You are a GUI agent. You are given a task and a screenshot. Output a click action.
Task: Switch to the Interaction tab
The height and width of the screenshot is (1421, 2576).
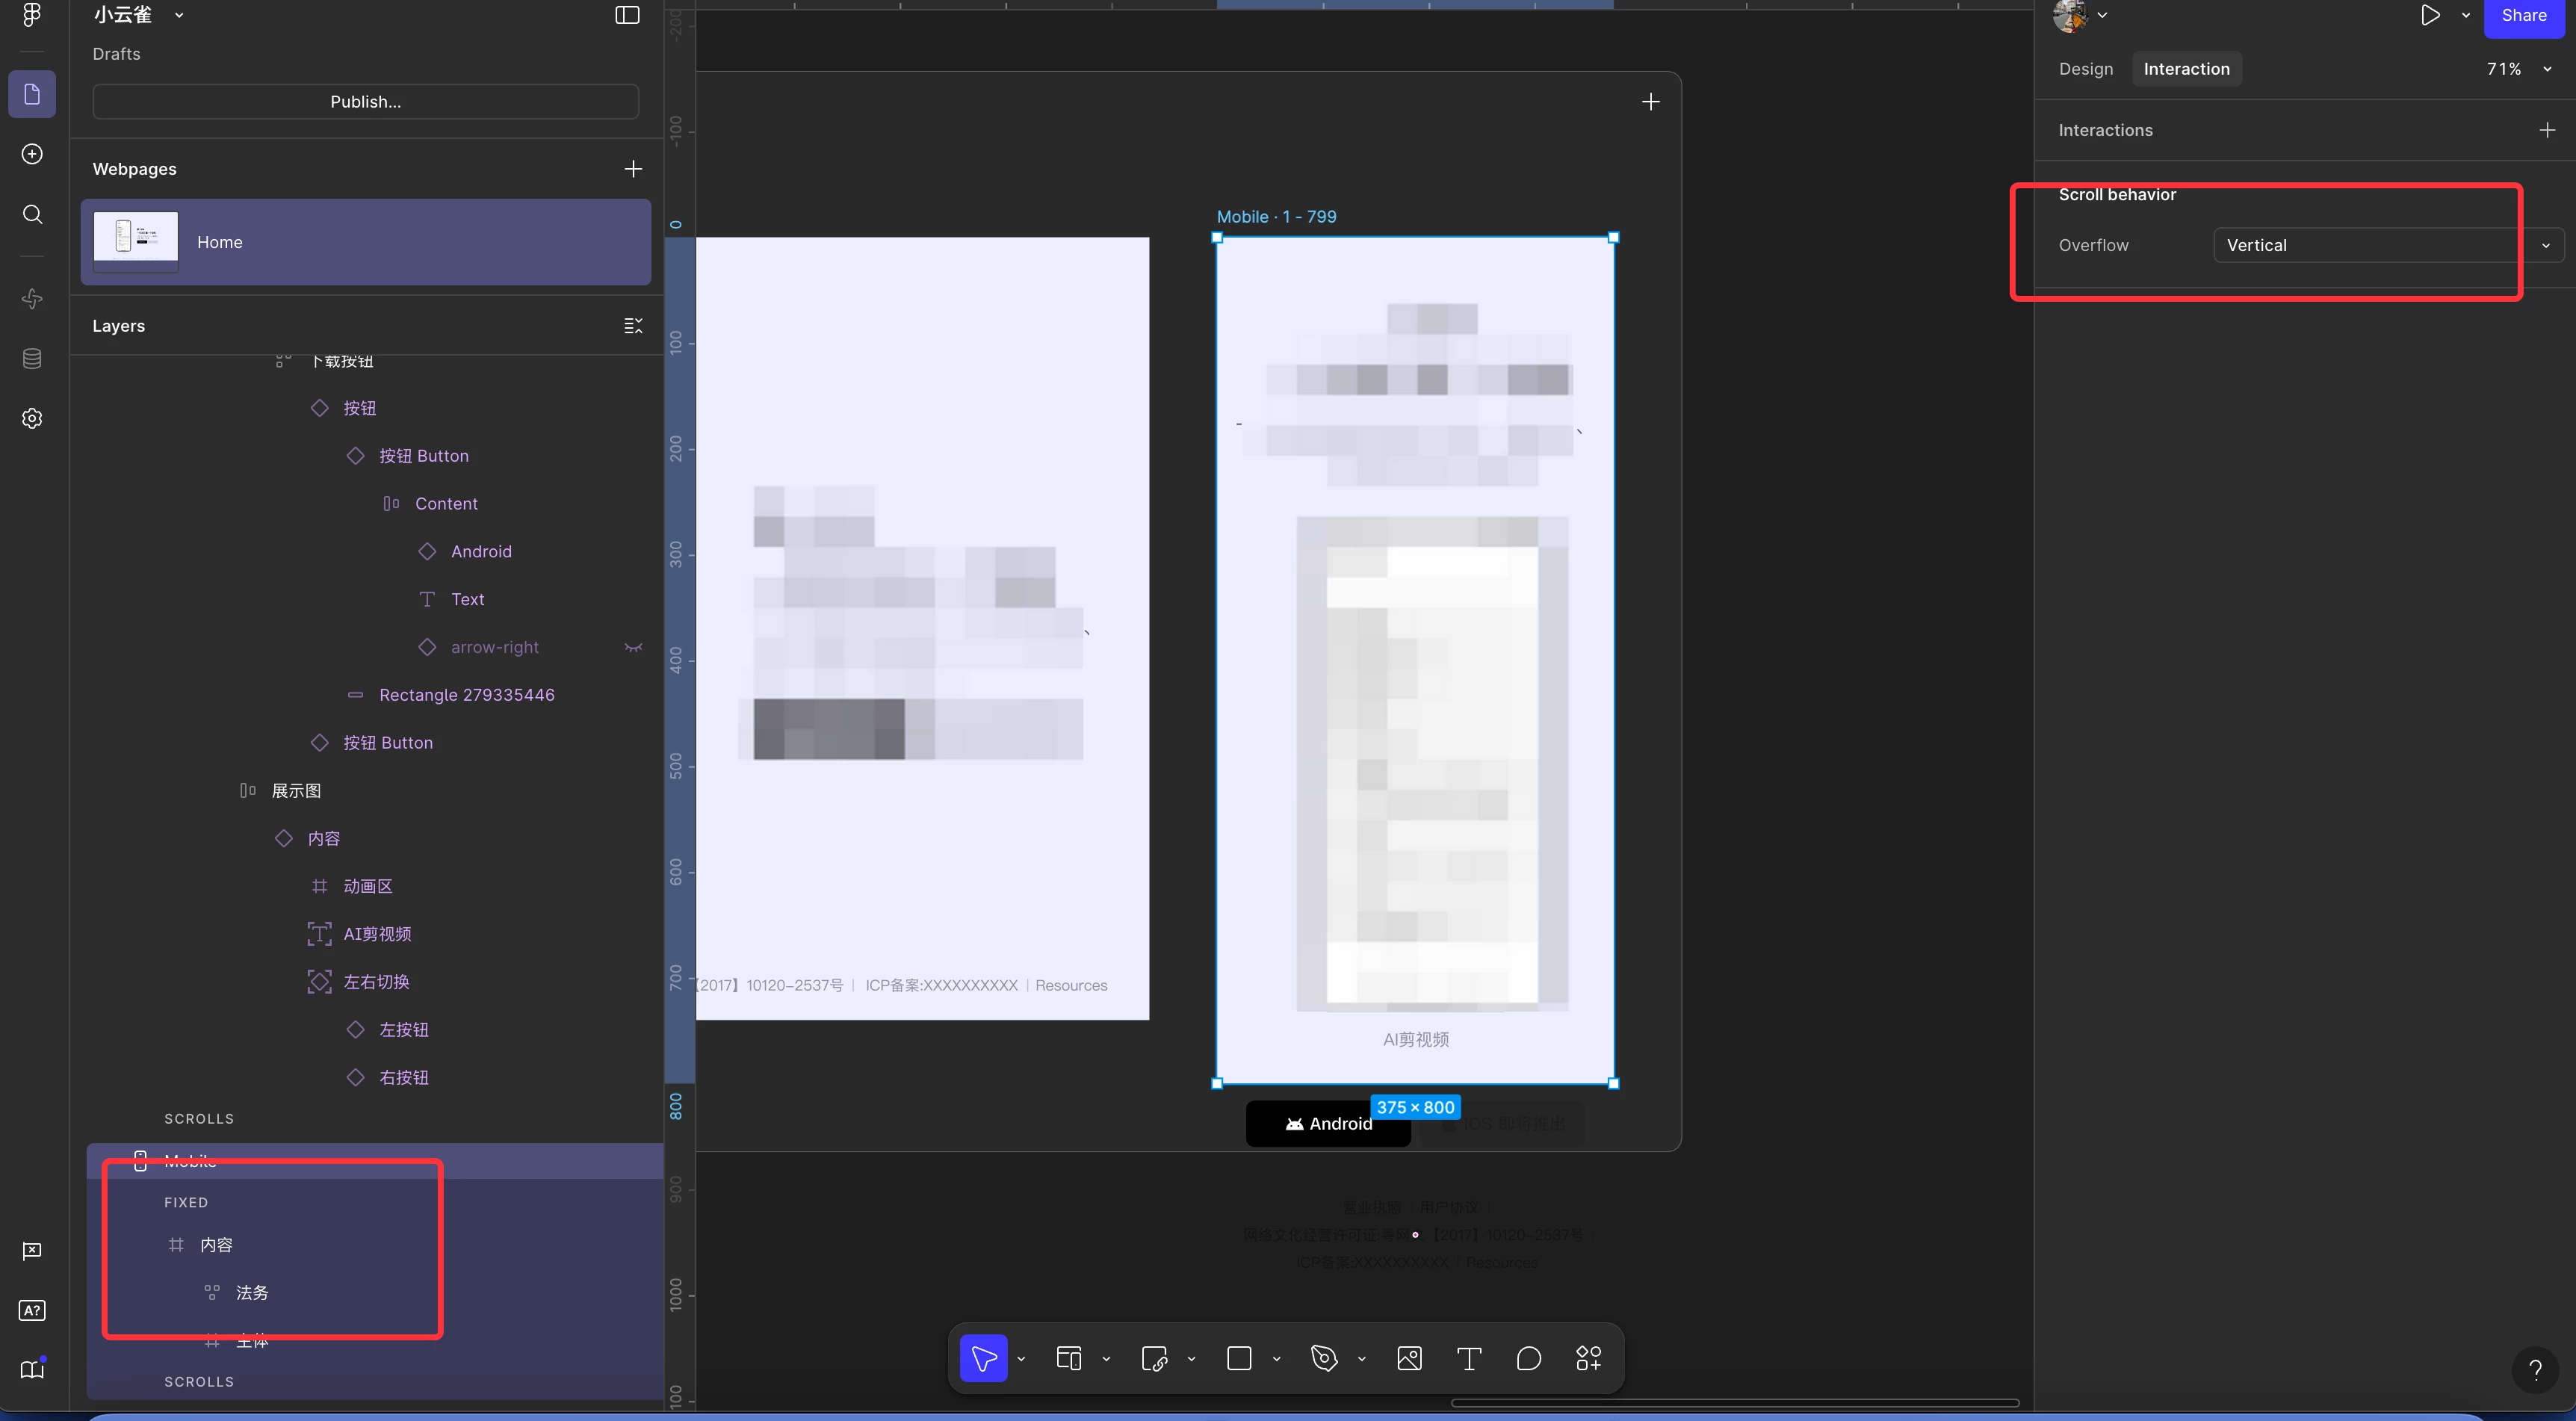click(x=2186, y=69)
